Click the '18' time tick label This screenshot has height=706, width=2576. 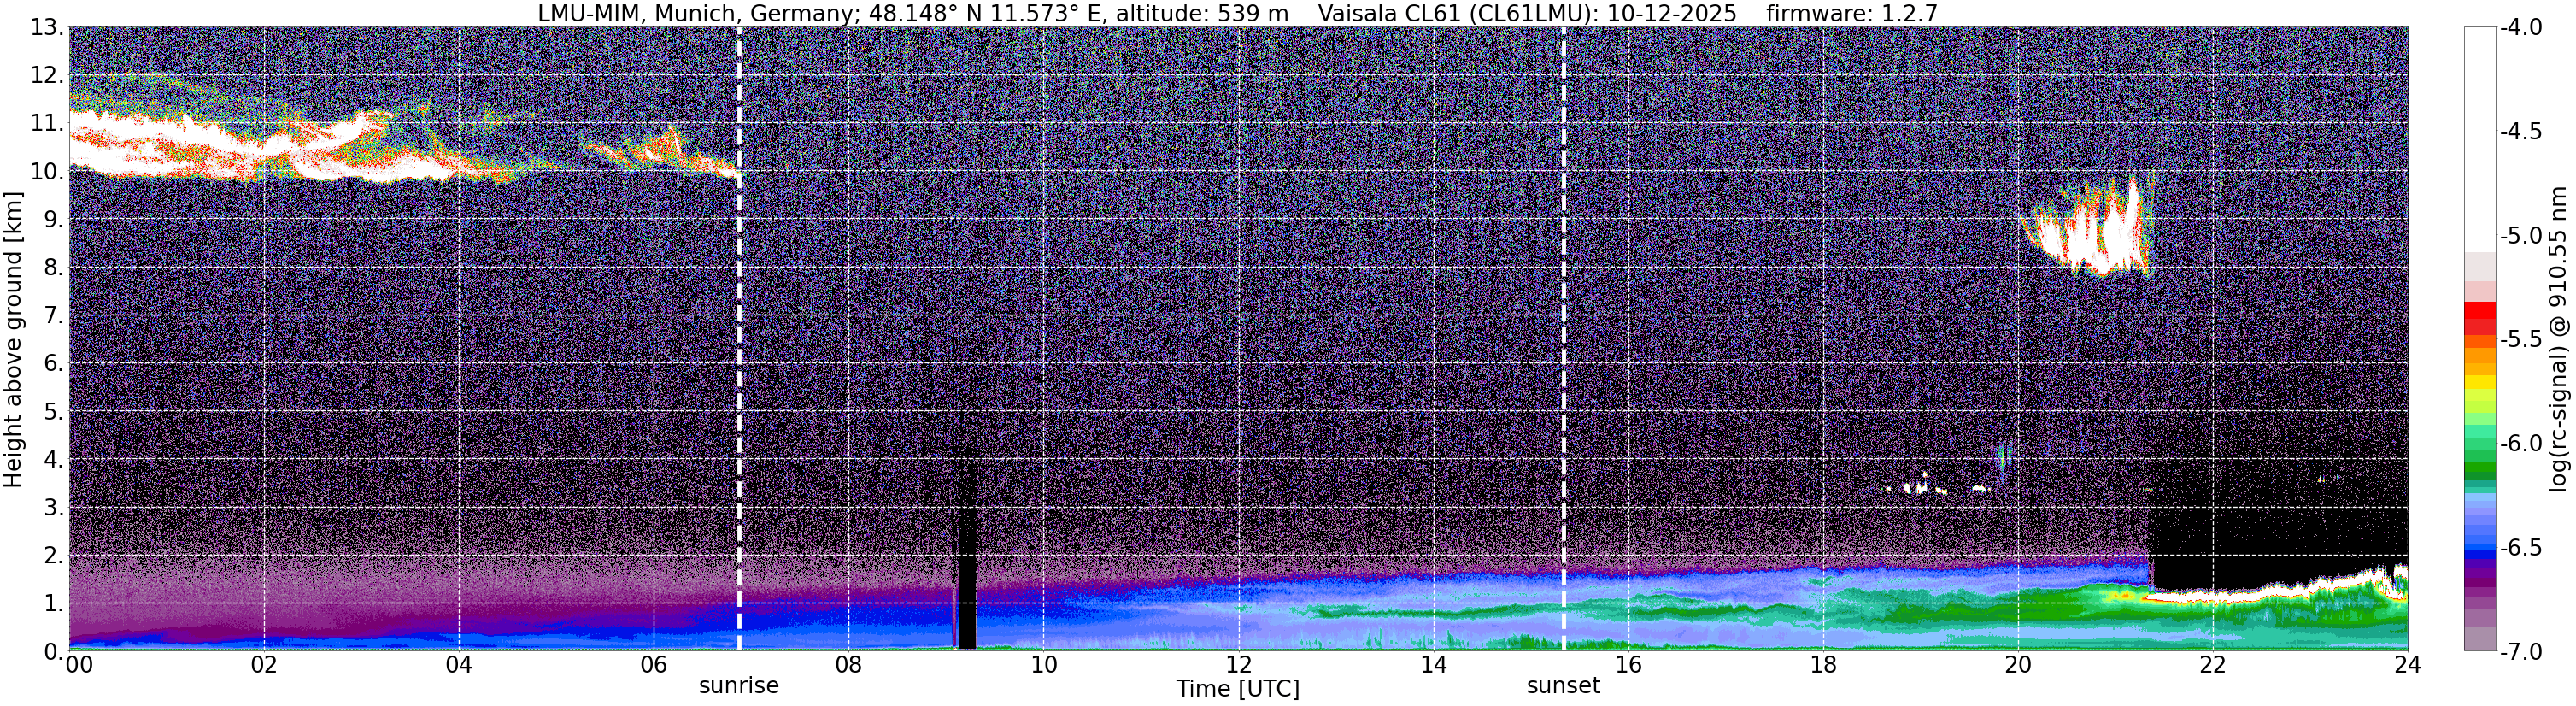(1823, 665)
